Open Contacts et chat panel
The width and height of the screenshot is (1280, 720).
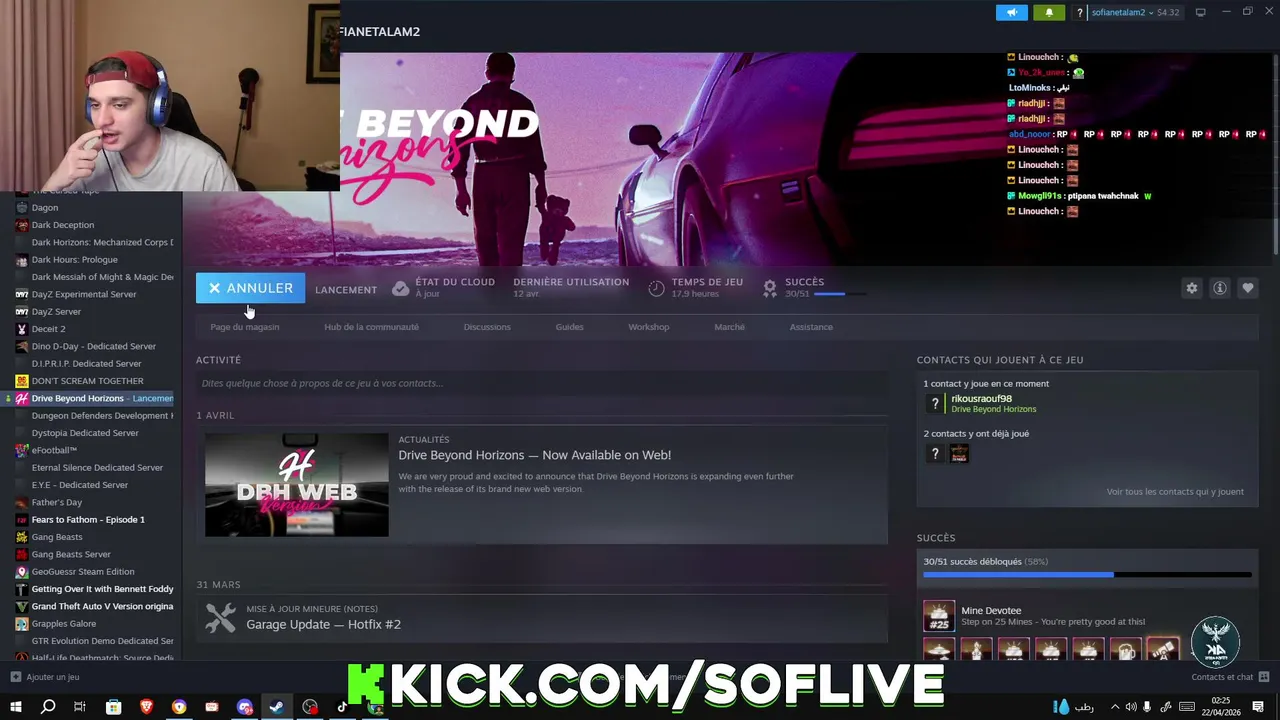[1230, 677]
